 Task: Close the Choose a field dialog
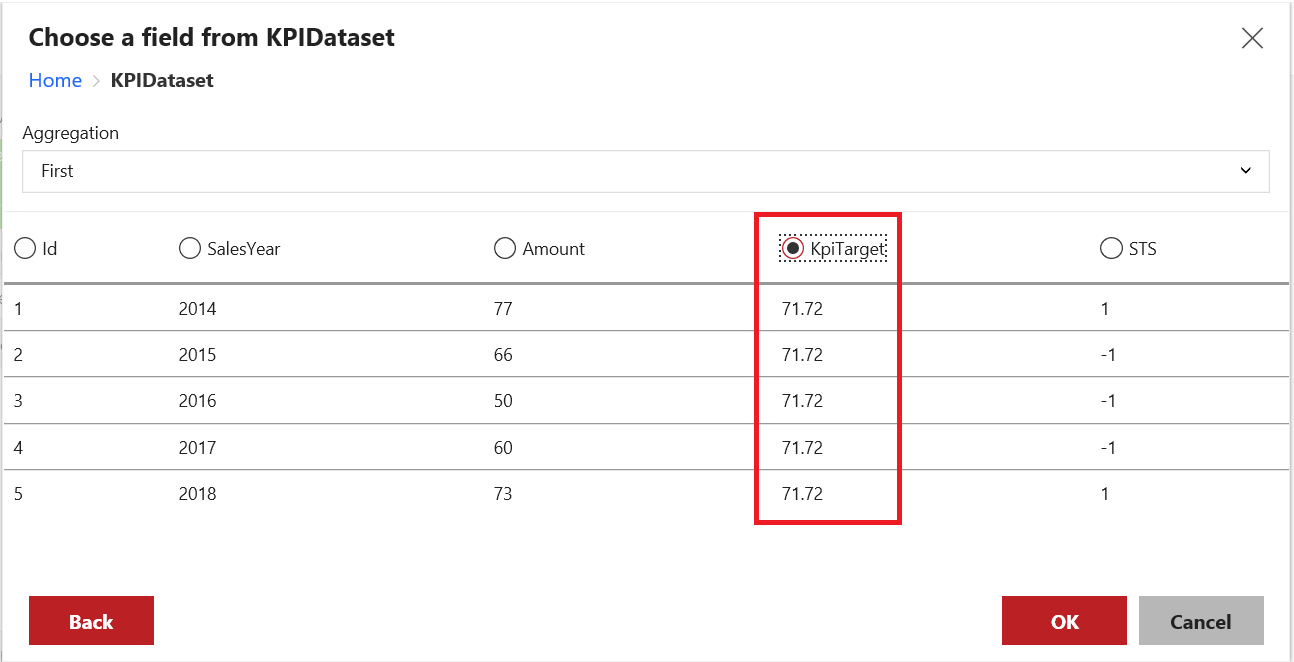[1251, 39]
